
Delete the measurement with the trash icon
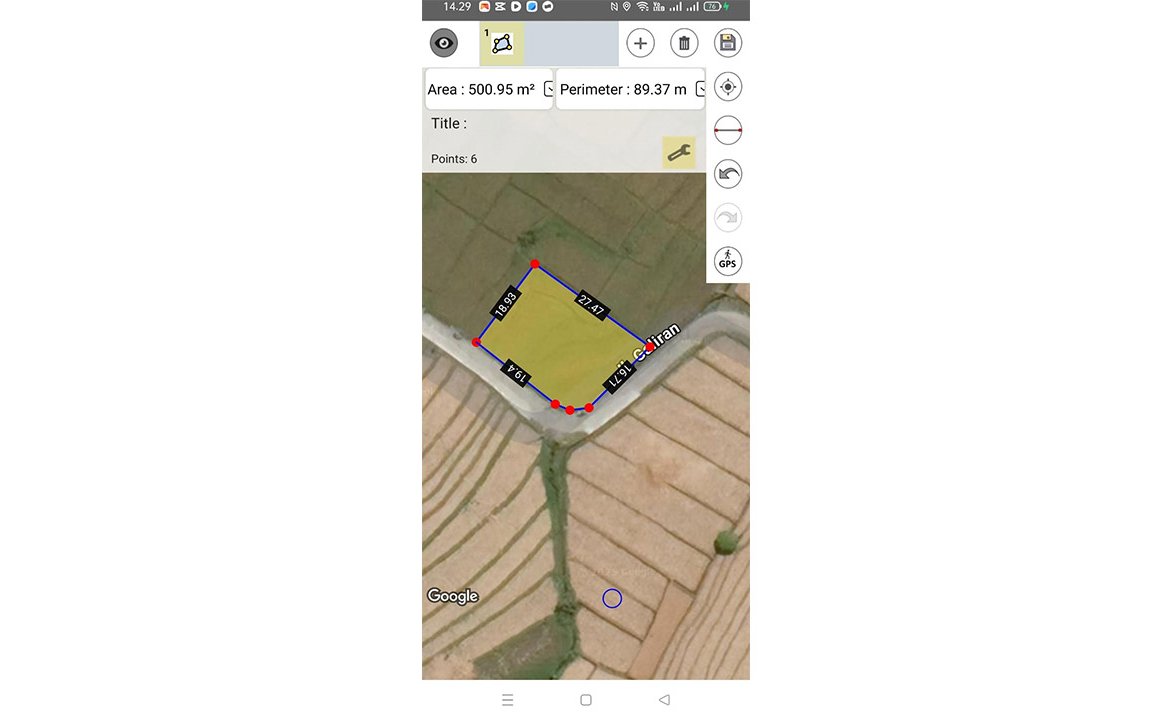[684, 43]
